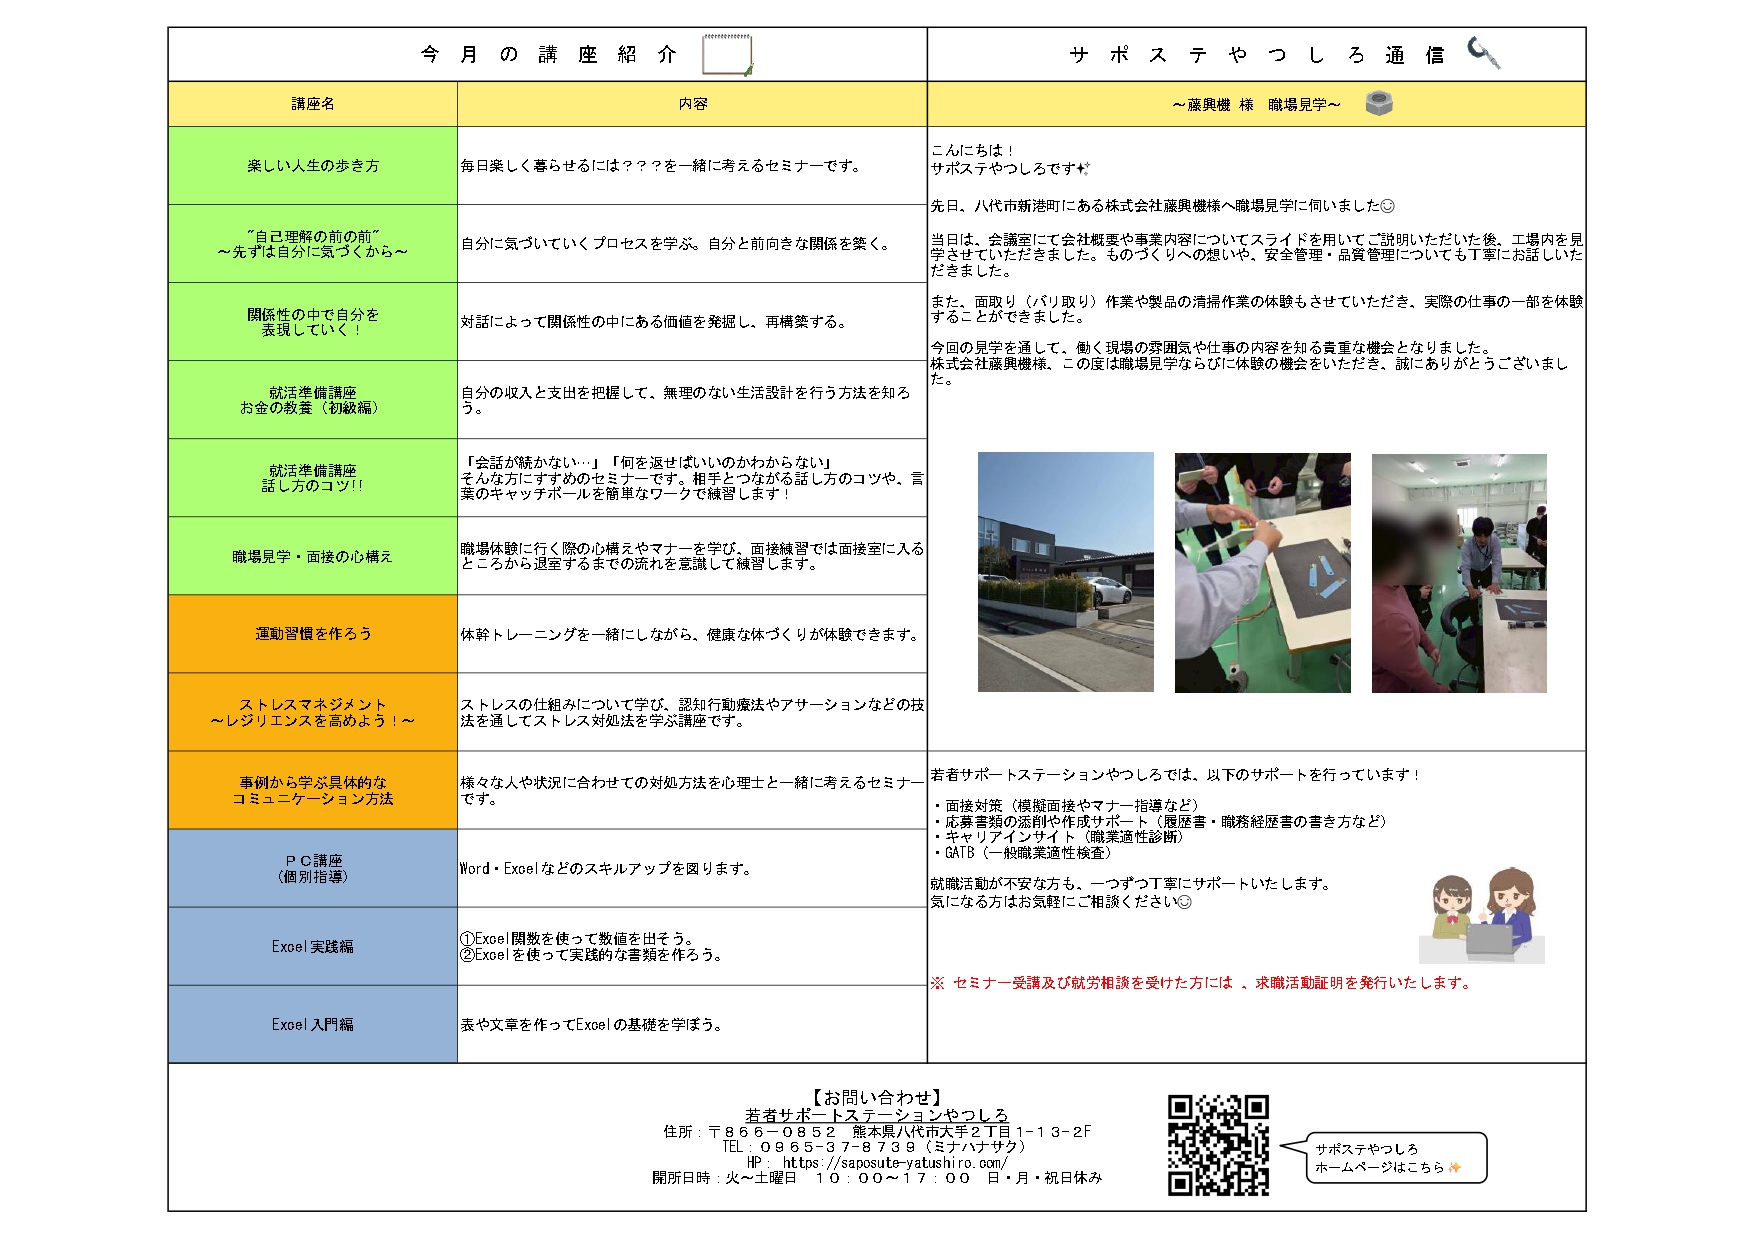Screen dimensions: 1755x1241
Task: Click the underlined 若者サポートステーションやつしろ heading
Action: coord(876,1114)
